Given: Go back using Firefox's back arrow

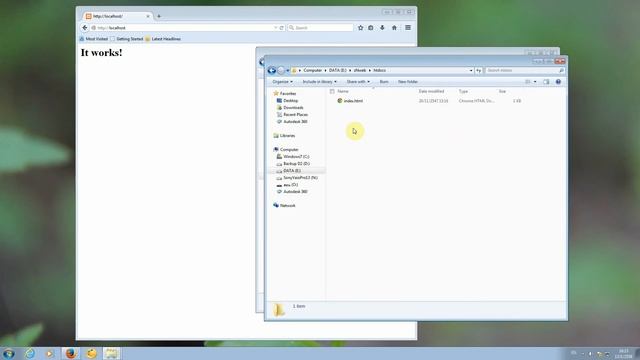Looking at the screenshot, I should (84, 28).
